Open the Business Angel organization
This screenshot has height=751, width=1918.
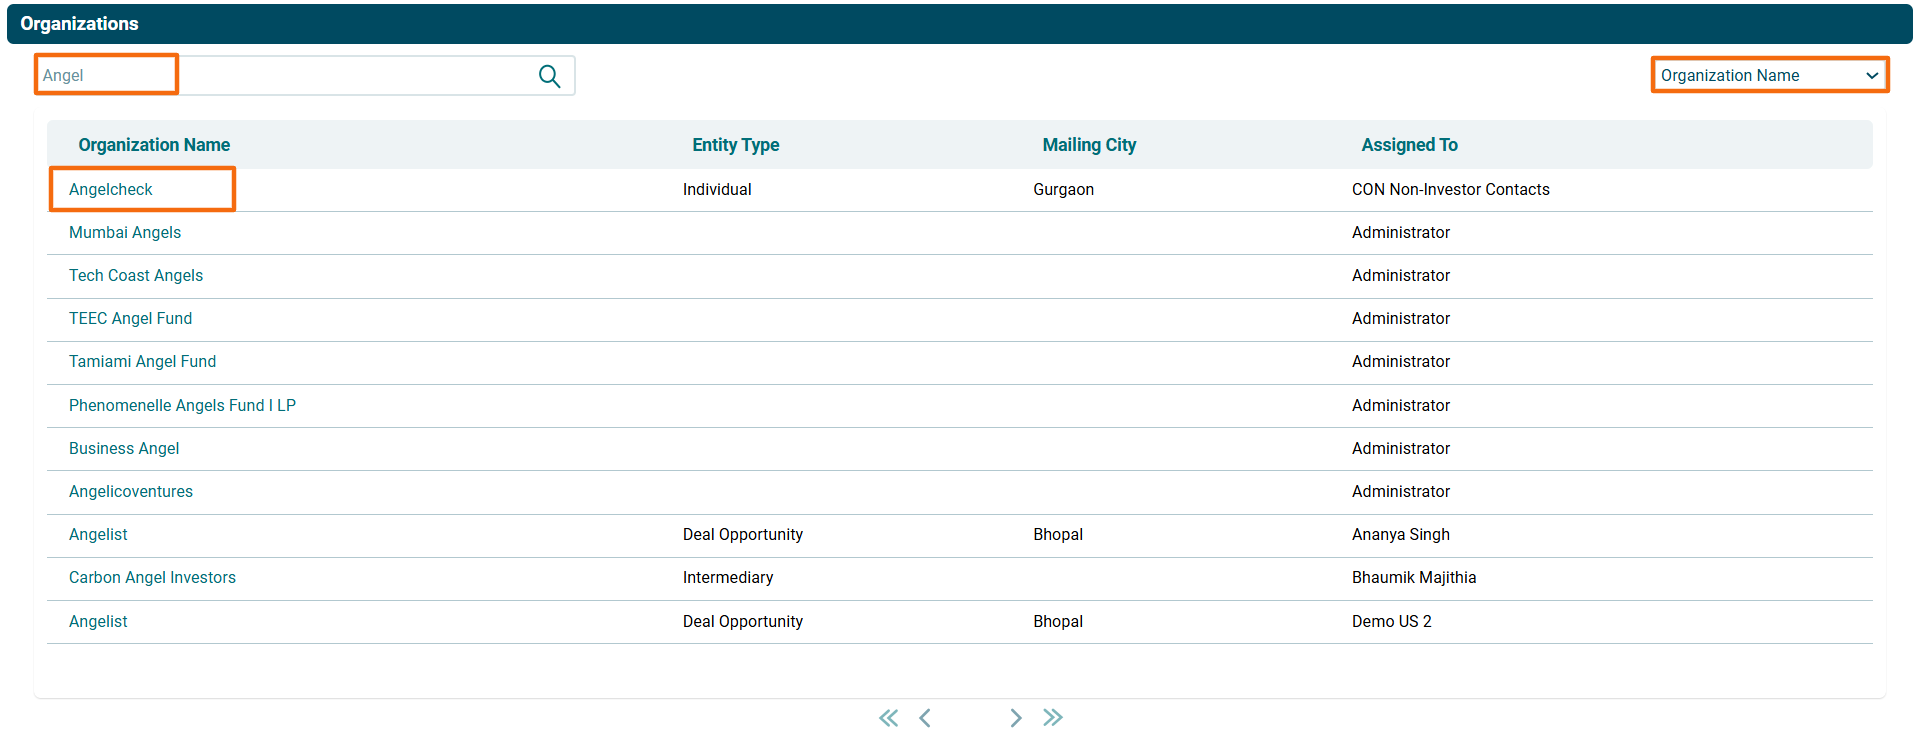pyautogui.click(x=124, y=449)
